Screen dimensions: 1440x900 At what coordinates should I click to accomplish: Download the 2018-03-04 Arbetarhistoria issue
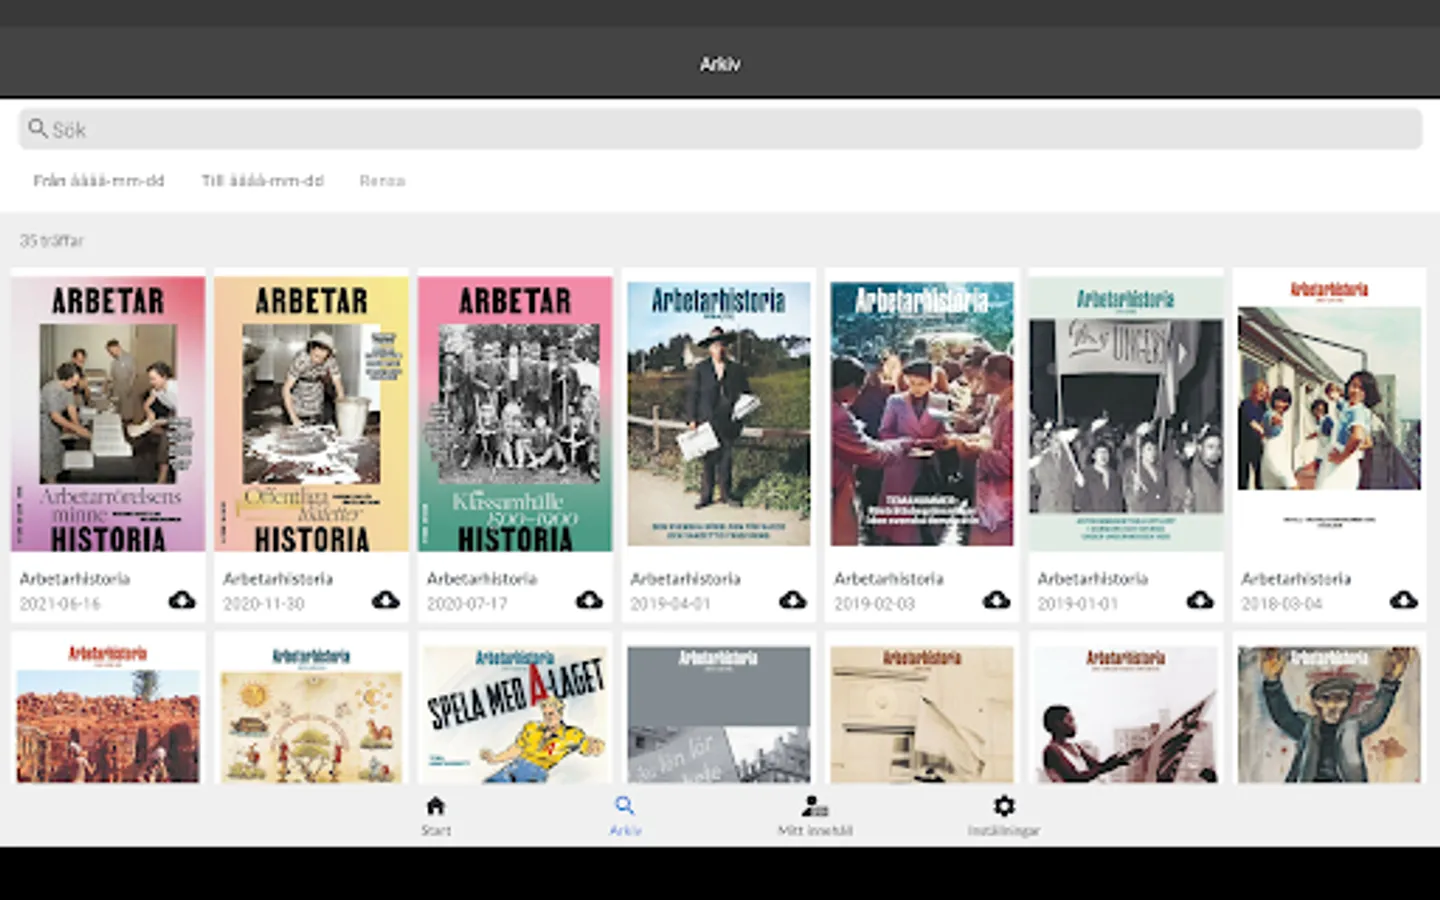[x=1403, y=600]
